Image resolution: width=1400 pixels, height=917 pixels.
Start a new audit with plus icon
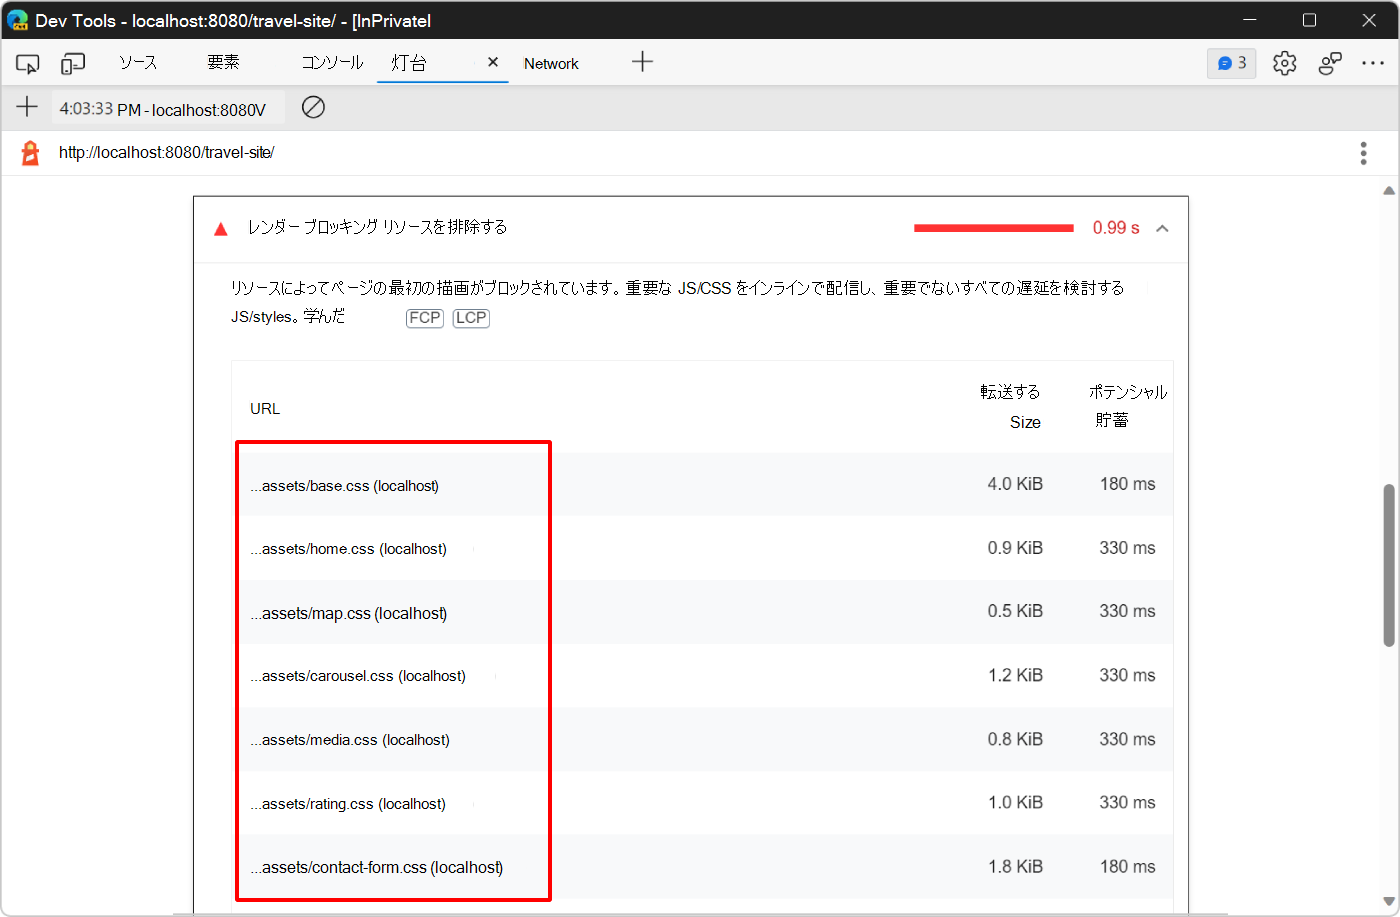(x=27, y=107)
